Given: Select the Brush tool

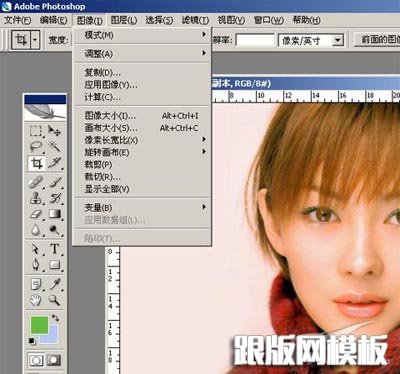Looking at the screenshot, I should pyautogui.click(x=54, y=182).
